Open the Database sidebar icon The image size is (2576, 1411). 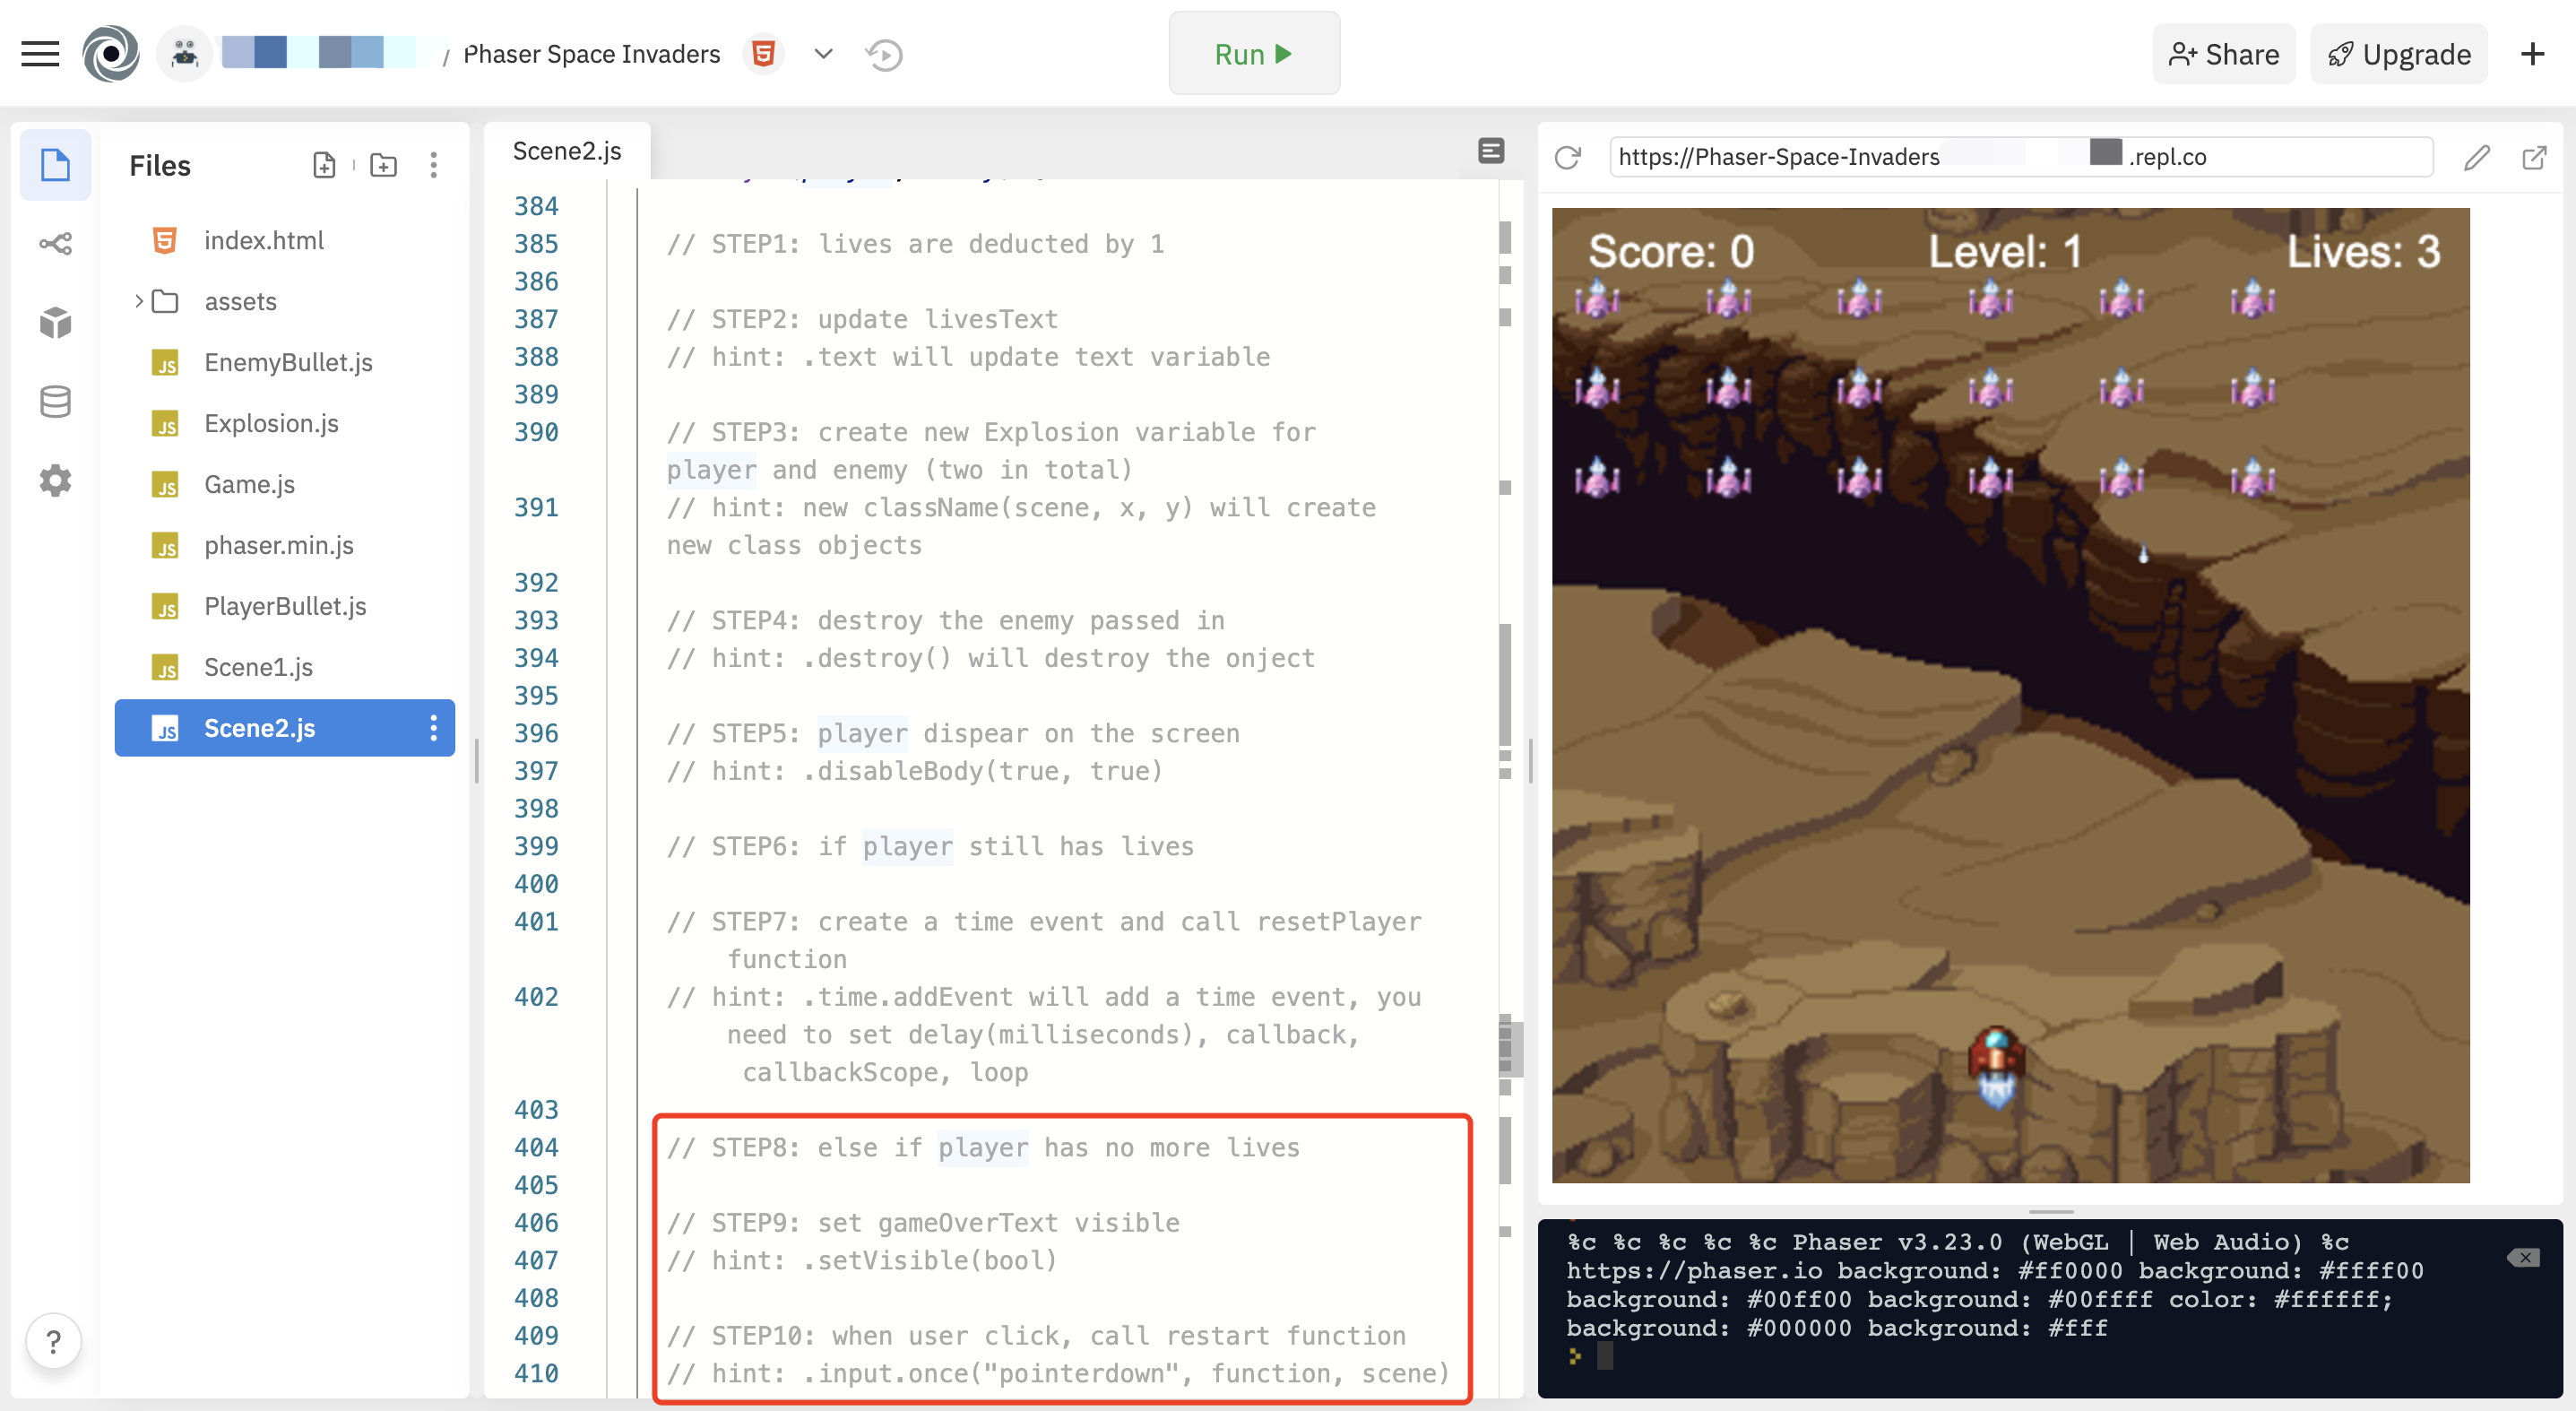55,402
